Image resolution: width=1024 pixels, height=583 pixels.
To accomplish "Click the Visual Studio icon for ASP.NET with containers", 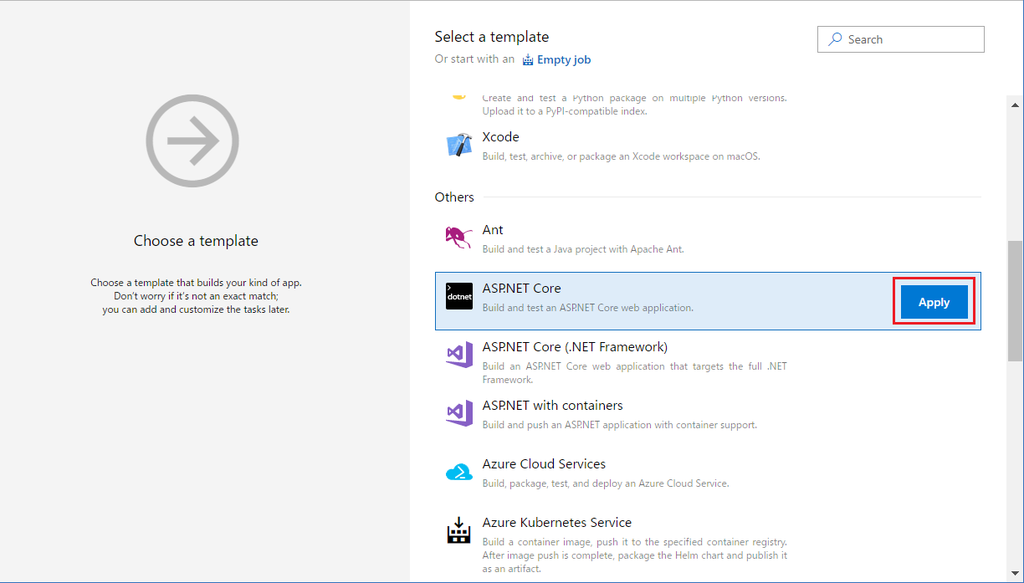I will (x=459, y=413).
